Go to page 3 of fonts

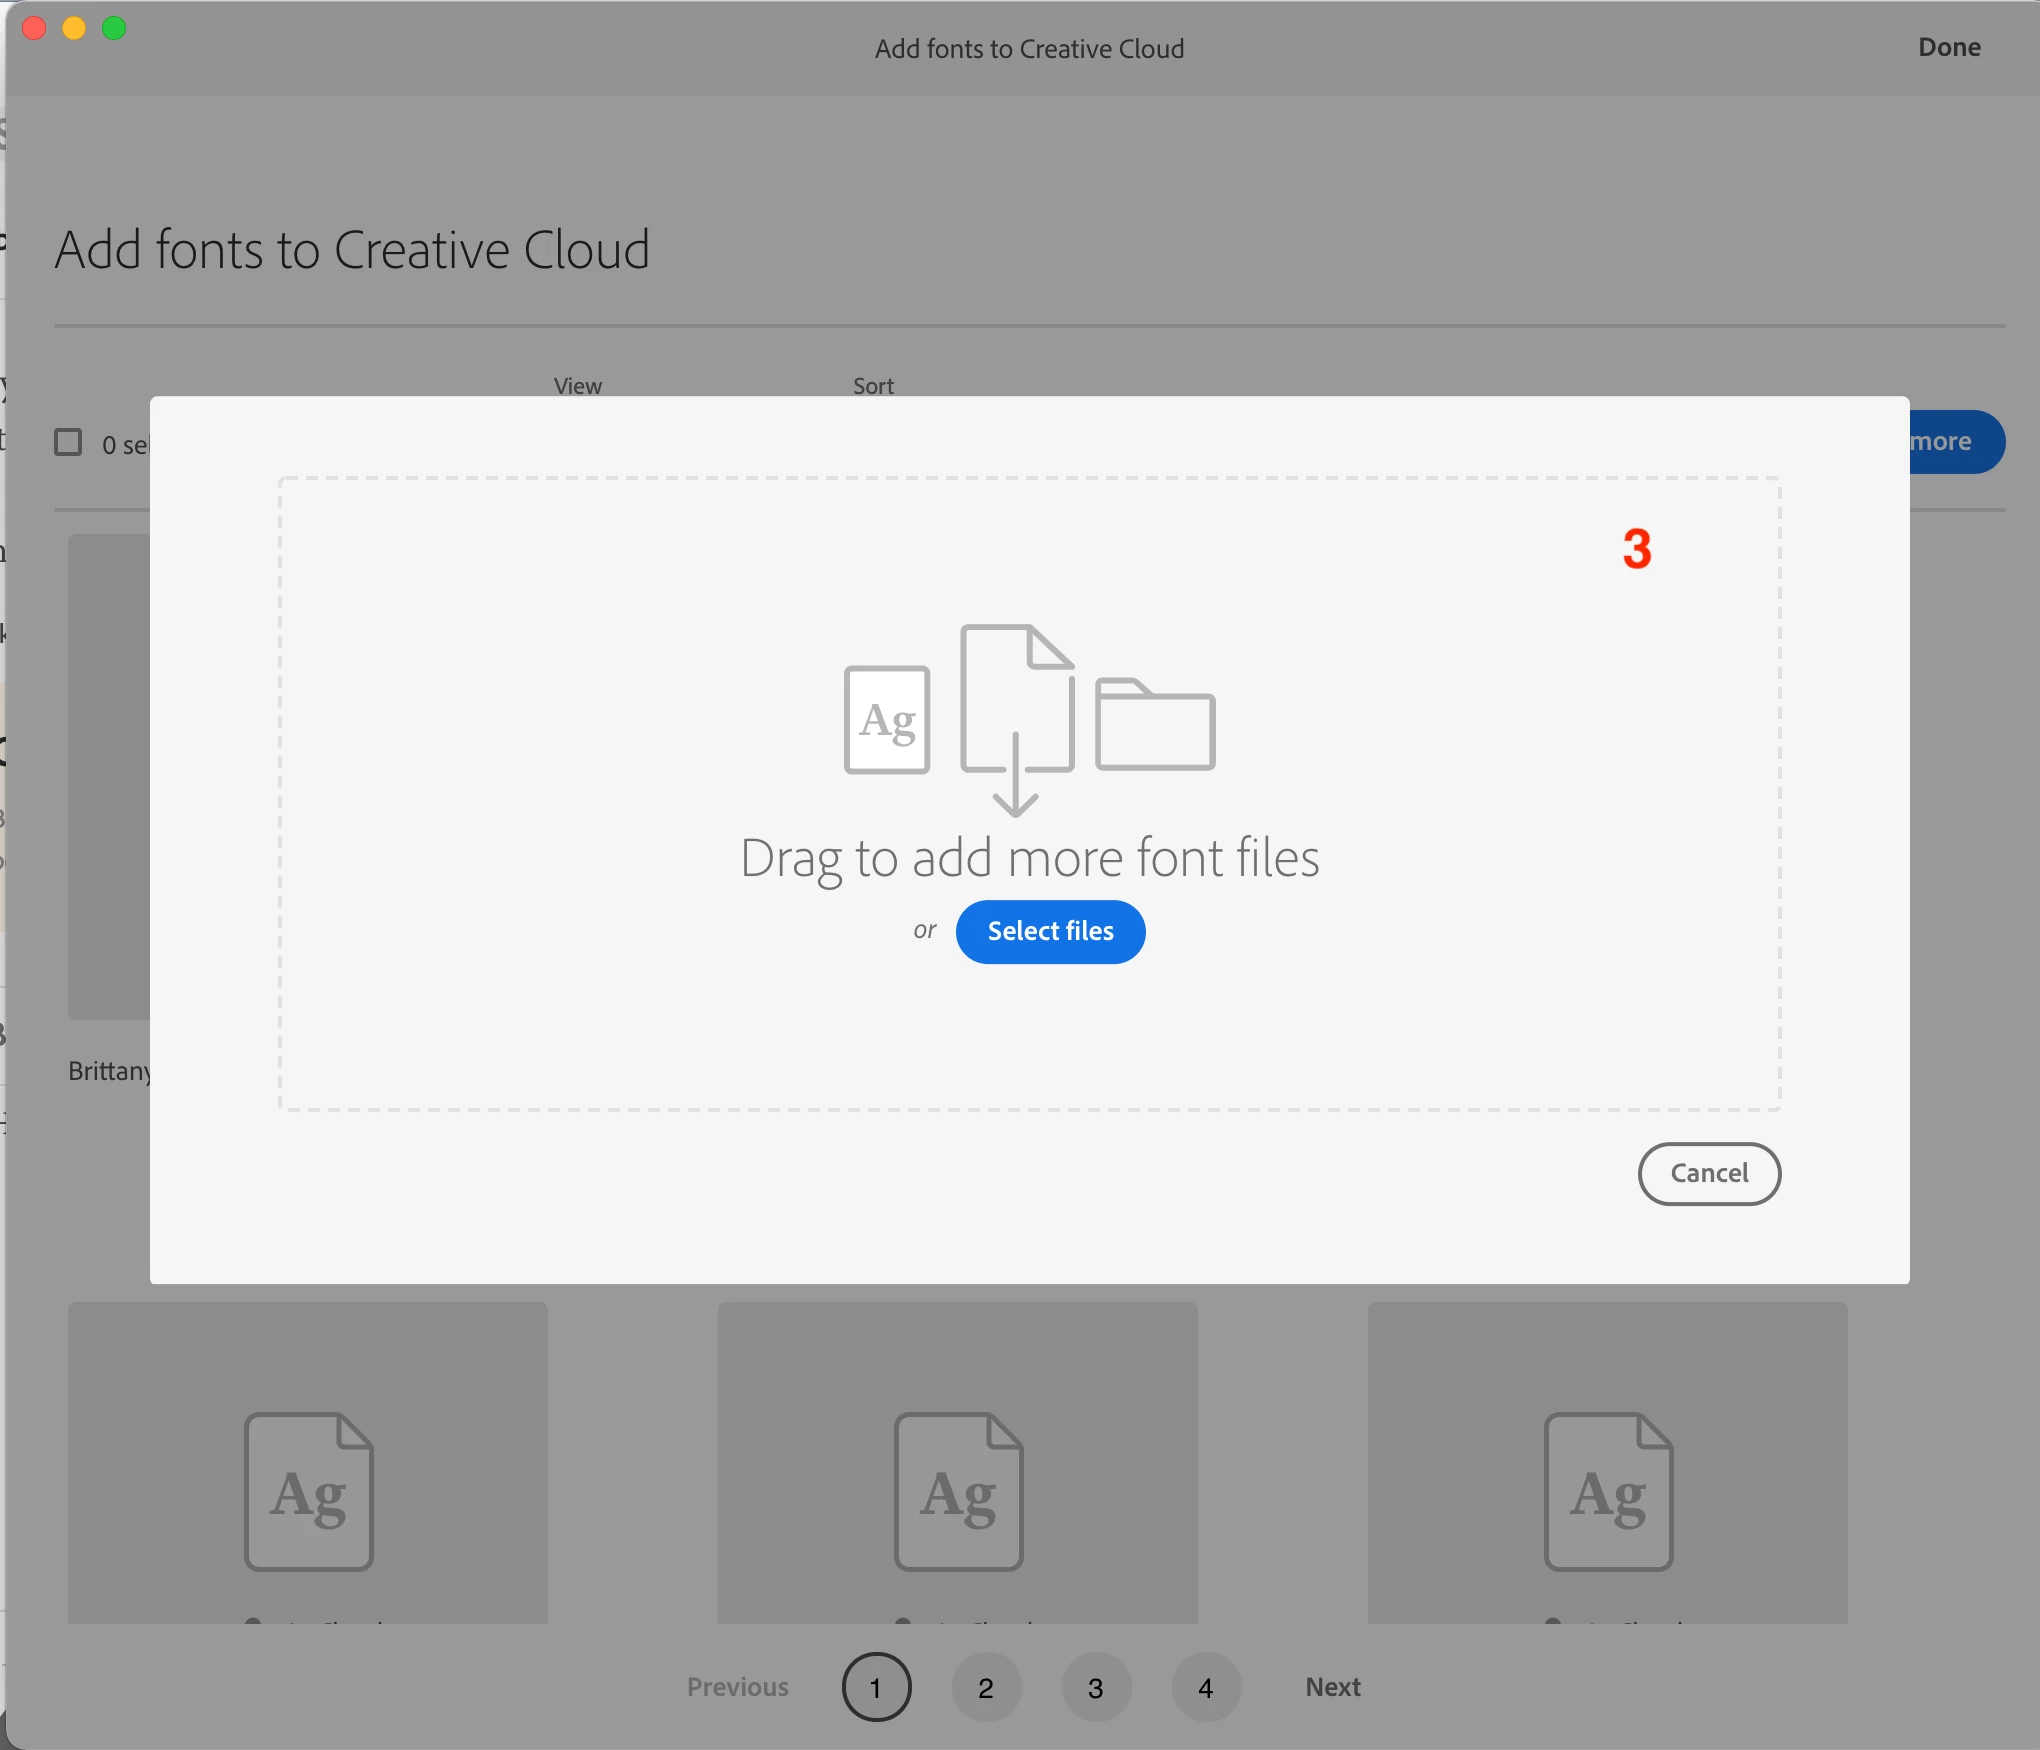pyautogui.click(x=1096, y=1688)
